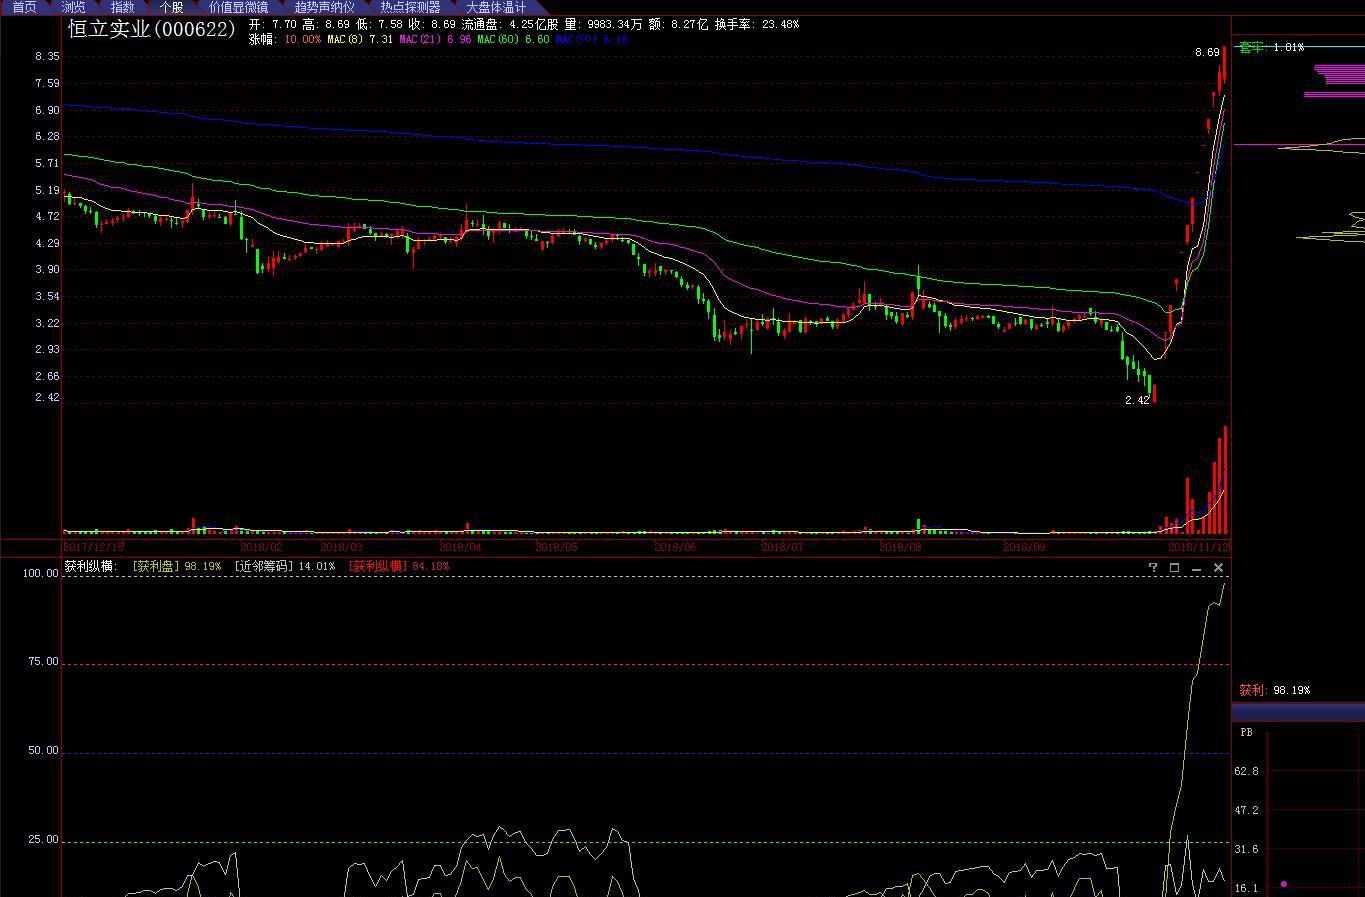This screenshot has width=1365, height=897.
Task: Select the 指数 tab
Action: click(x=122, y=7)
